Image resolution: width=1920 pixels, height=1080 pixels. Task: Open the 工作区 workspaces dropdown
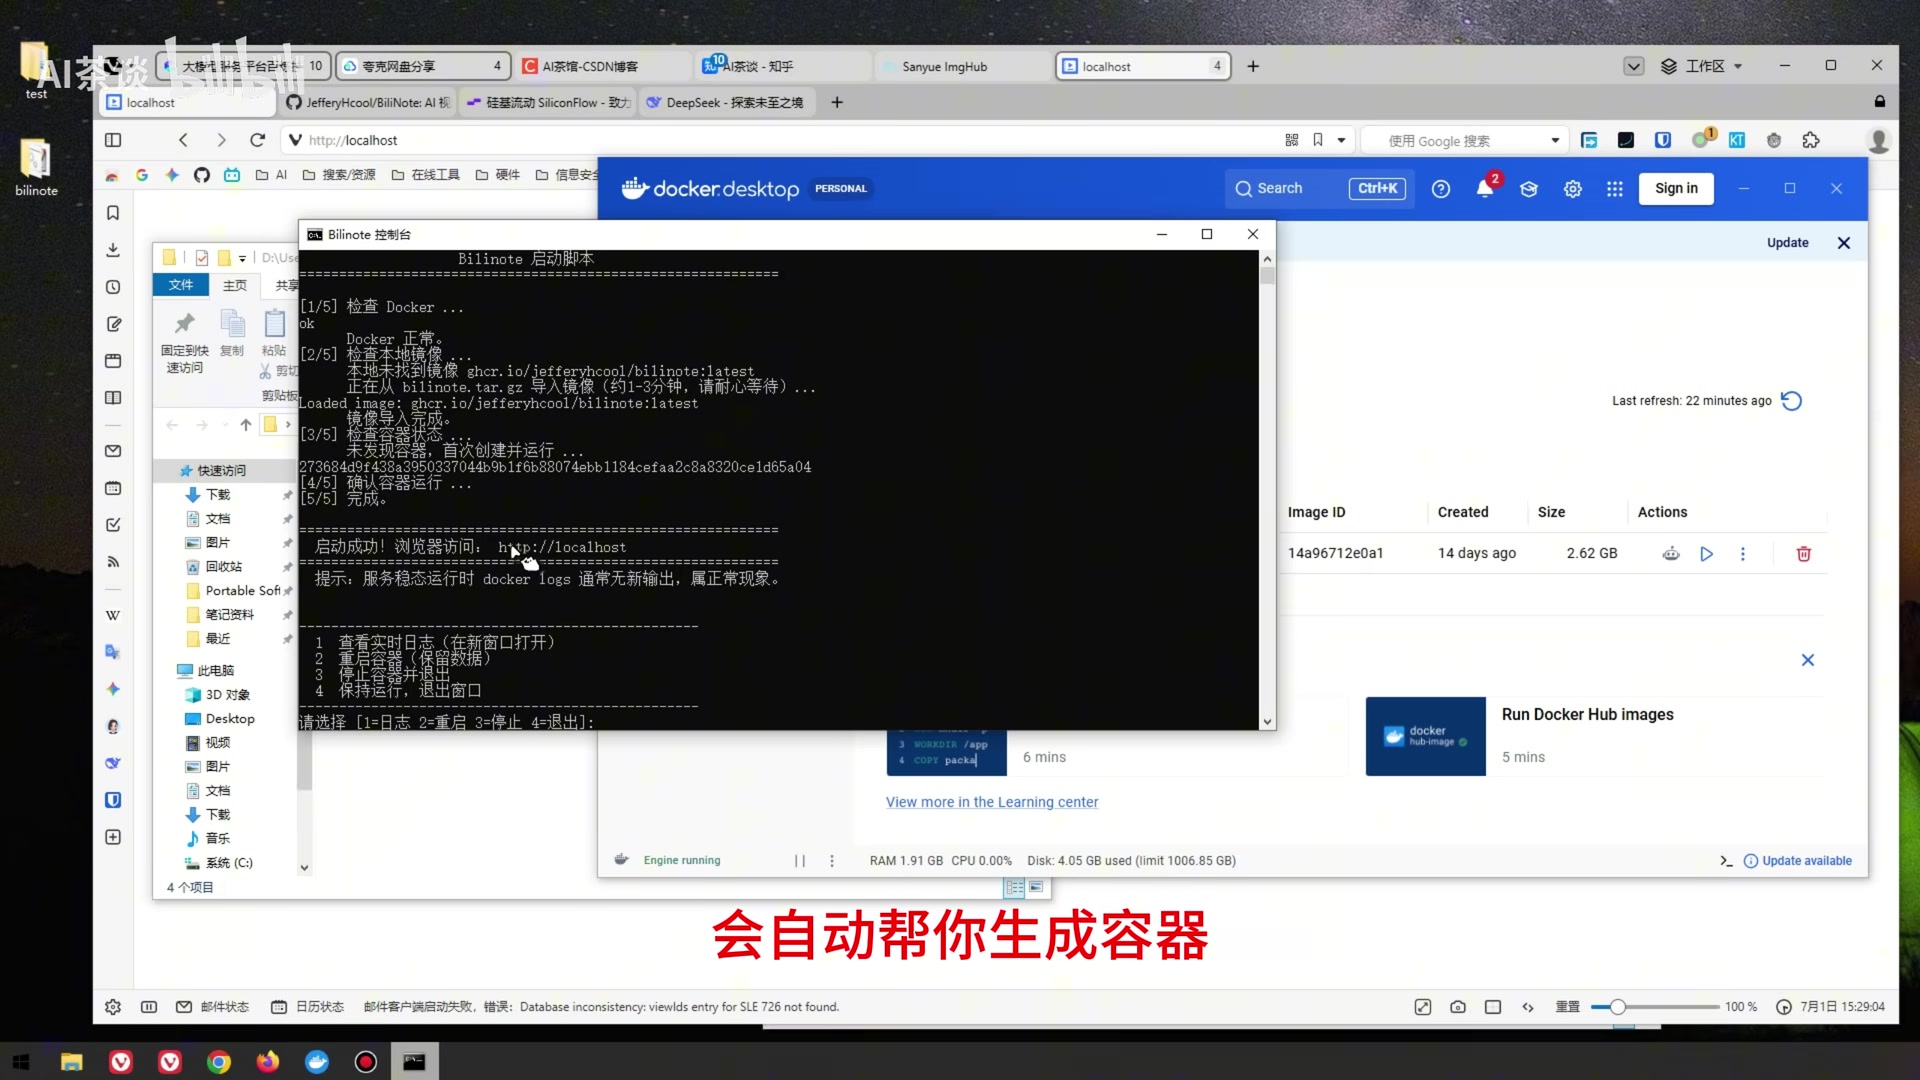(x=1702, y=67)
